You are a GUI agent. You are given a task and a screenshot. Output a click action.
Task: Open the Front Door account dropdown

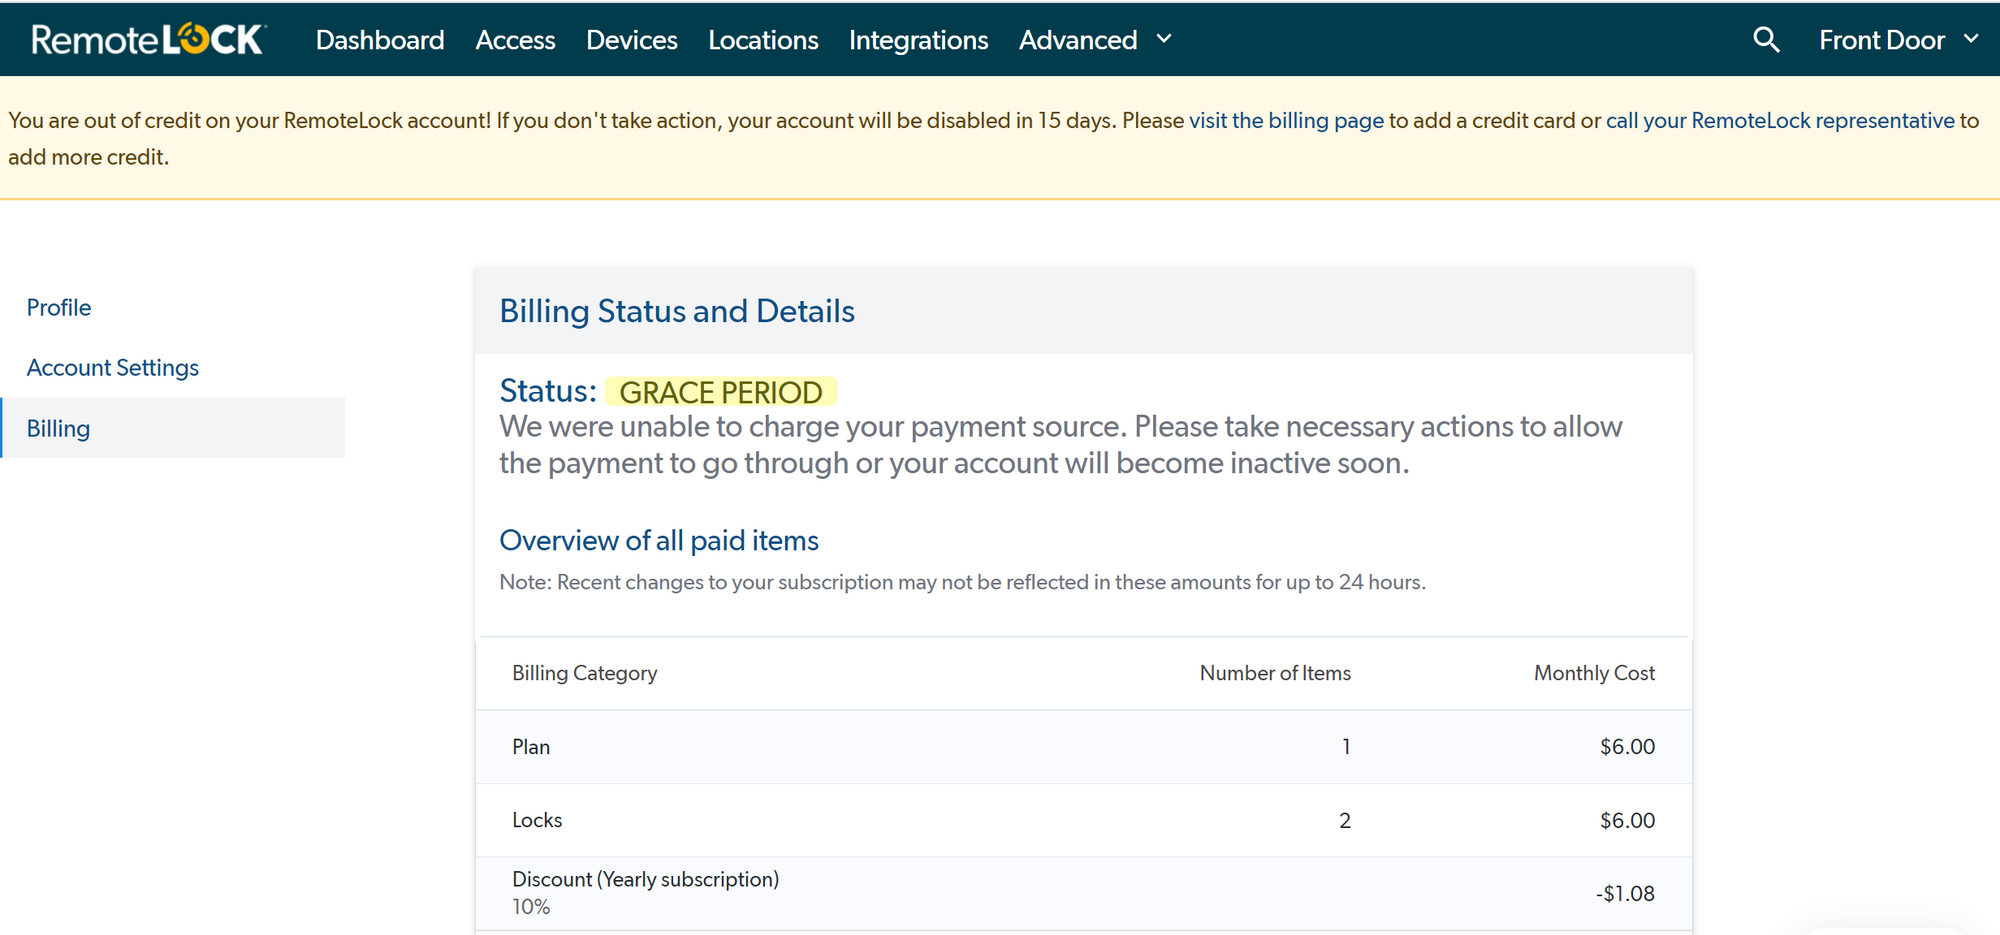(x=1882, y=39)
